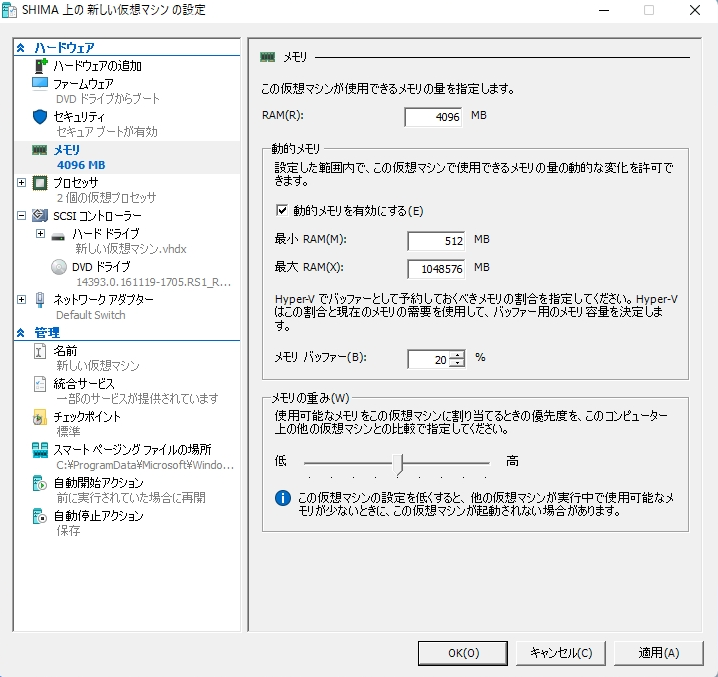Click the 新しい仮想マシン.vhdx text
This screenshot has width=718, height=677.
[x=131, y=249]
